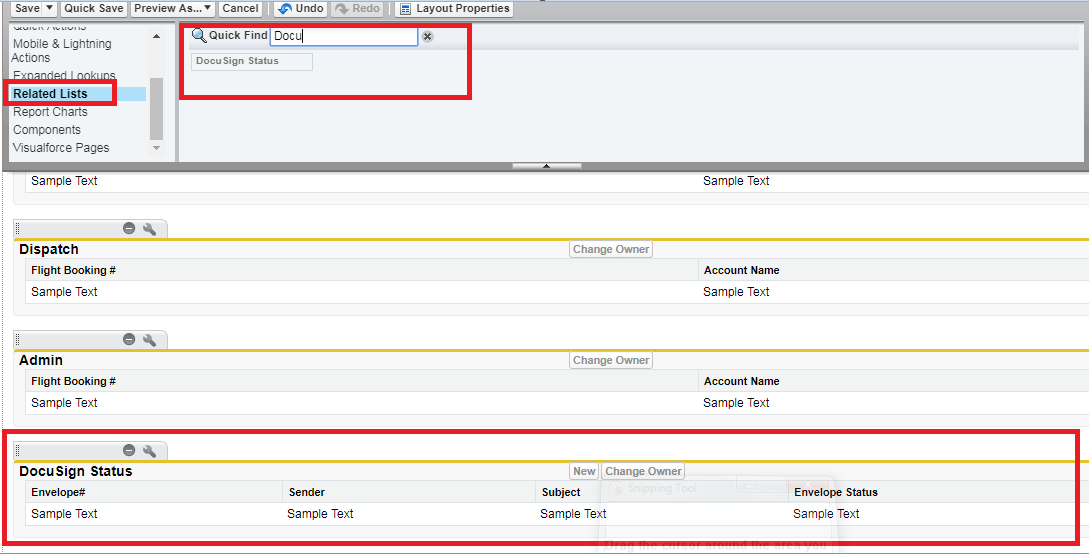Viewport: 1089px width, 555px height.
Task: Click the Envelope# column header
Action: click(58, 492)
